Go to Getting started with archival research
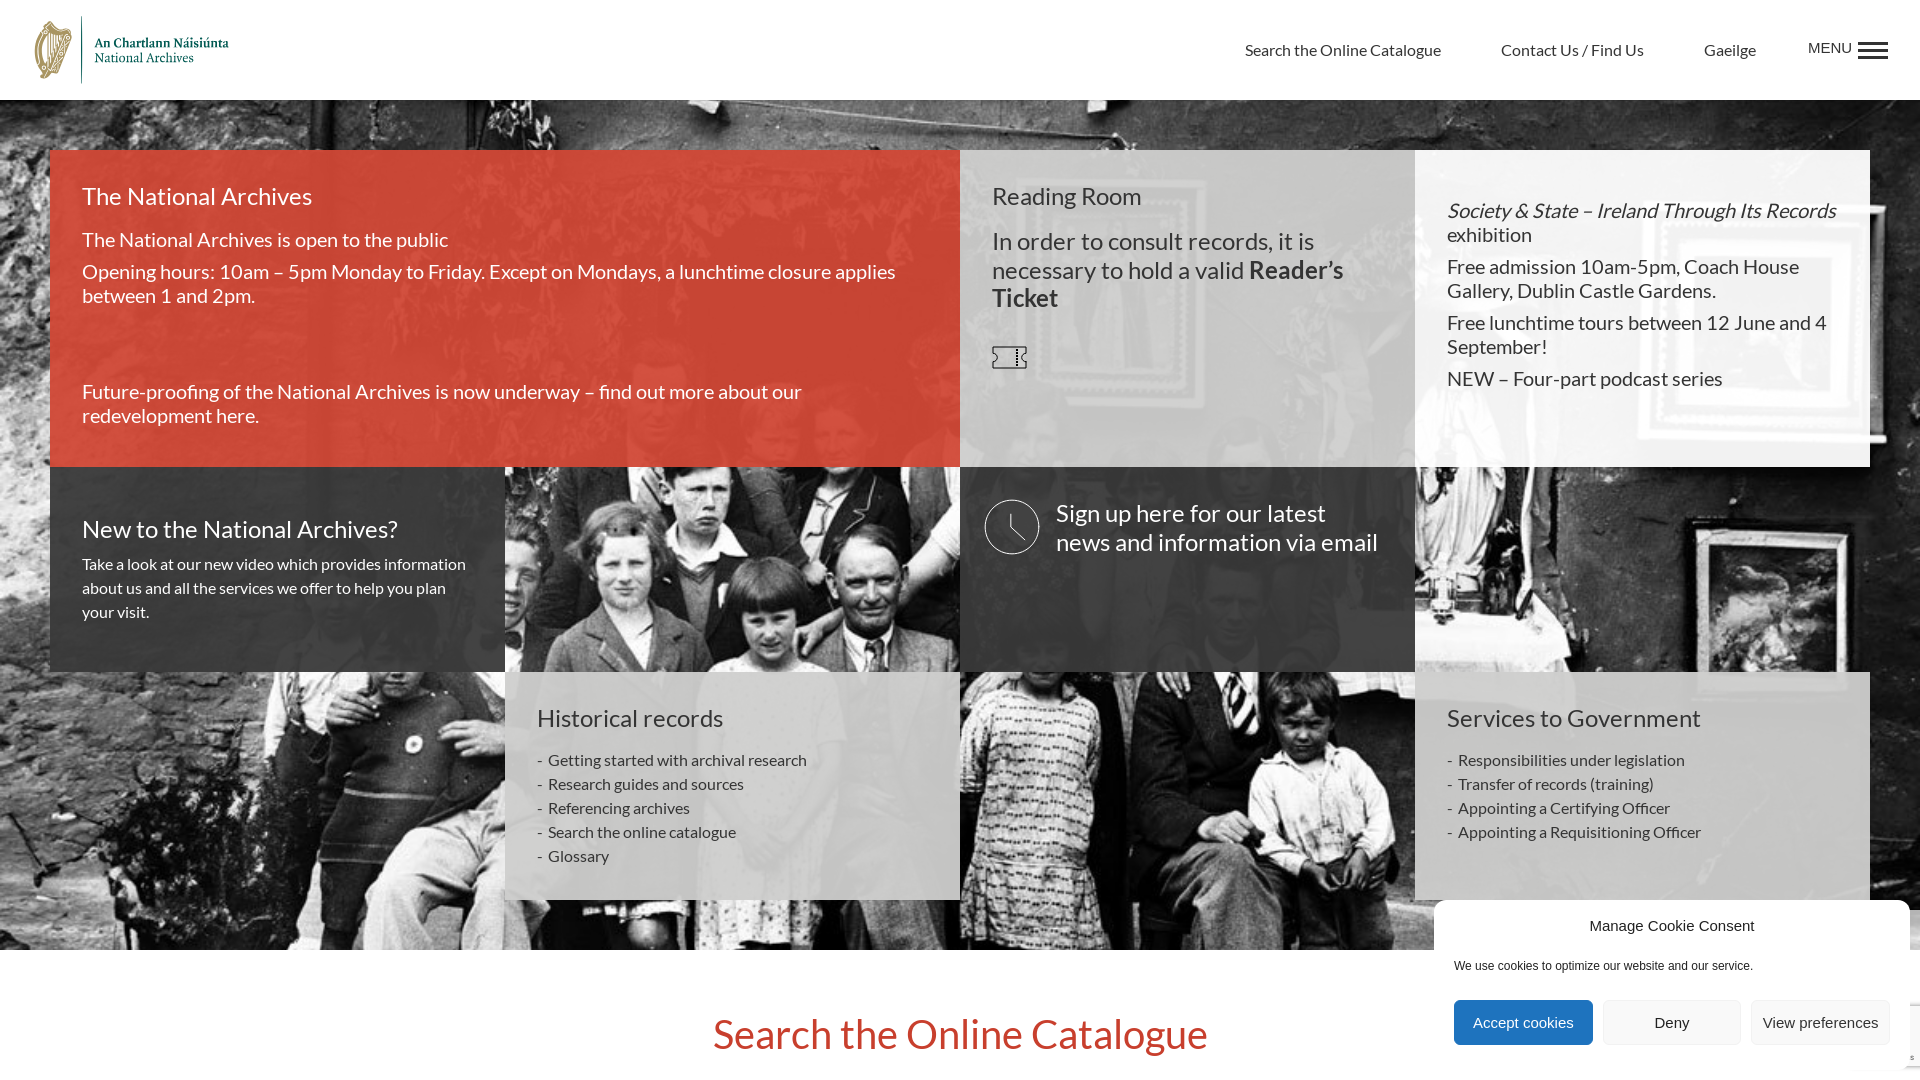 pos(676,760)
